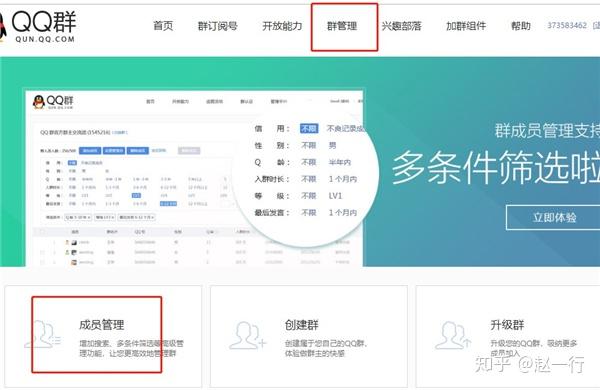This screenshot has height=390, width=600.
Task: Open the 首页 navigation item
Action: 163,26
